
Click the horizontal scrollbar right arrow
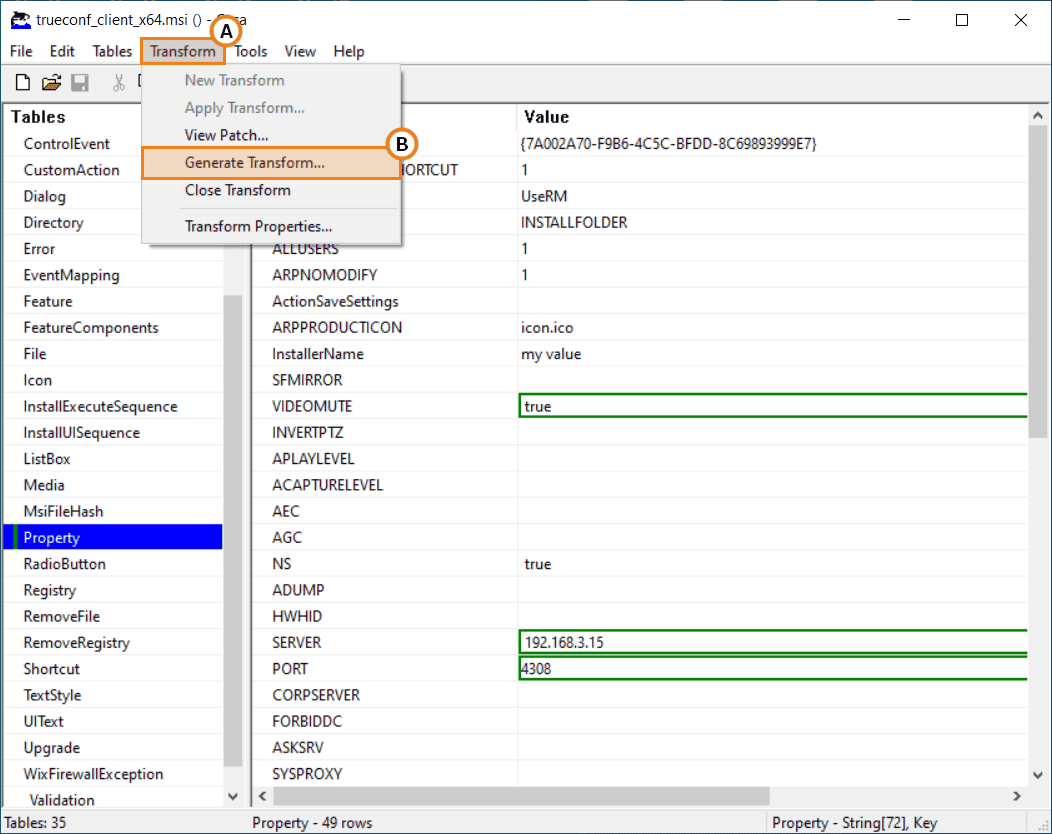click(x=1017, y=796)
